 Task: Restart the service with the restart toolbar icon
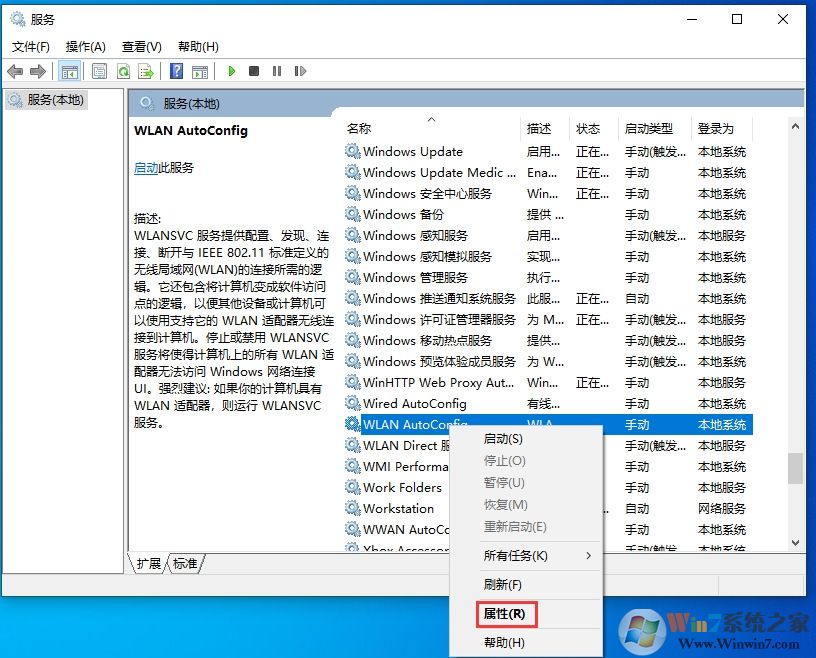(300, 71)
